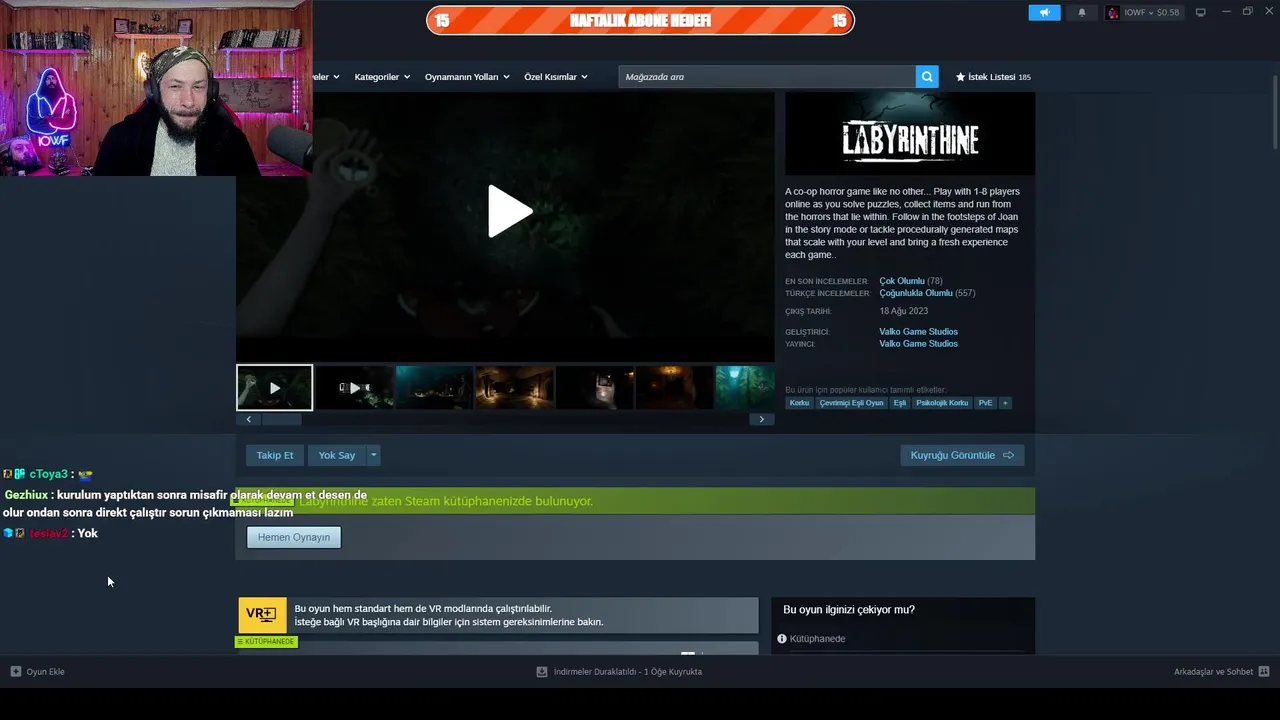Click the thumbnail strip right arrow
Image resolution: width=1280 pixels, height=720 pixels.
[761, 419]
